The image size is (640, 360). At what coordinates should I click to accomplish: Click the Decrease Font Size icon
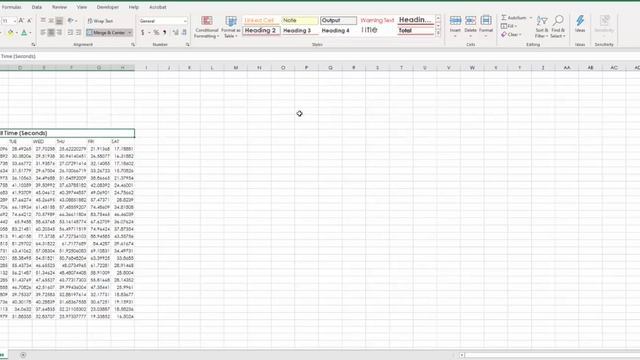tap(29, 20)
